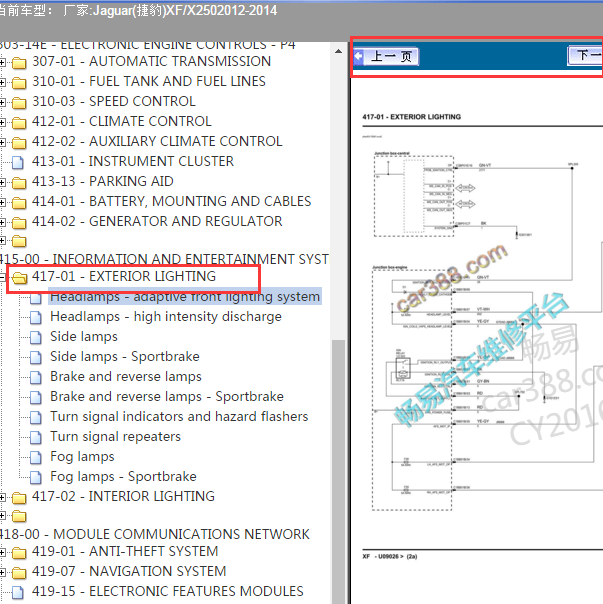This screenshot has height=604, width=603.
Task: Click folder icon for 412-02 Auxiliary Climate
Action: pyautogui.click(x=19, y=143)
